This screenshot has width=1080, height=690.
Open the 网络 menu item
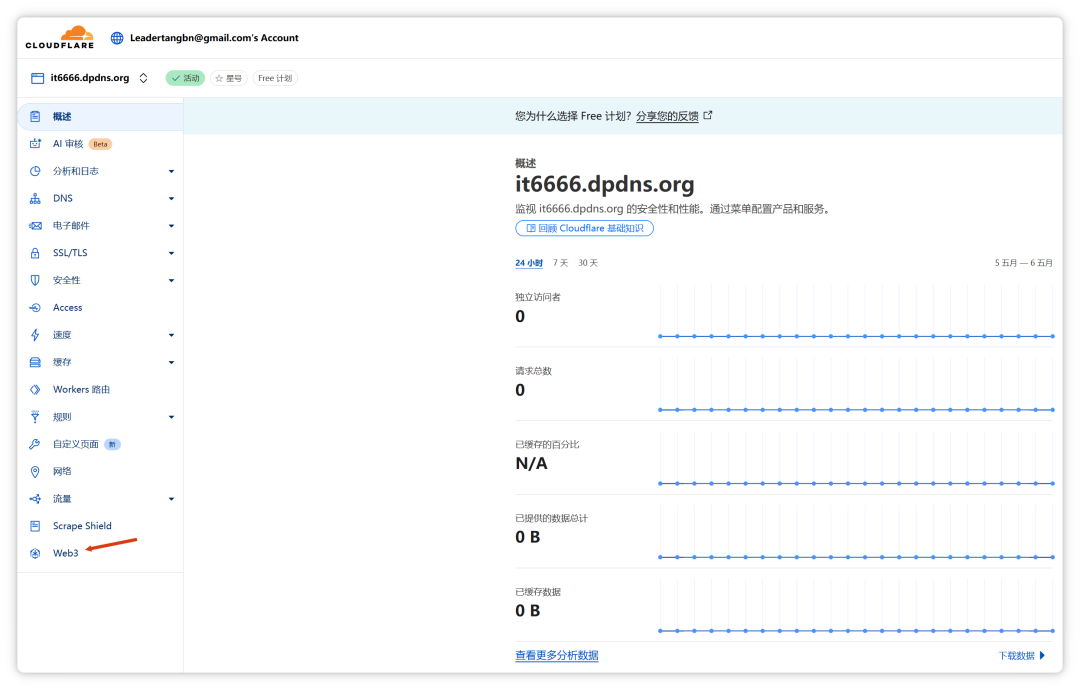[101, 472]
